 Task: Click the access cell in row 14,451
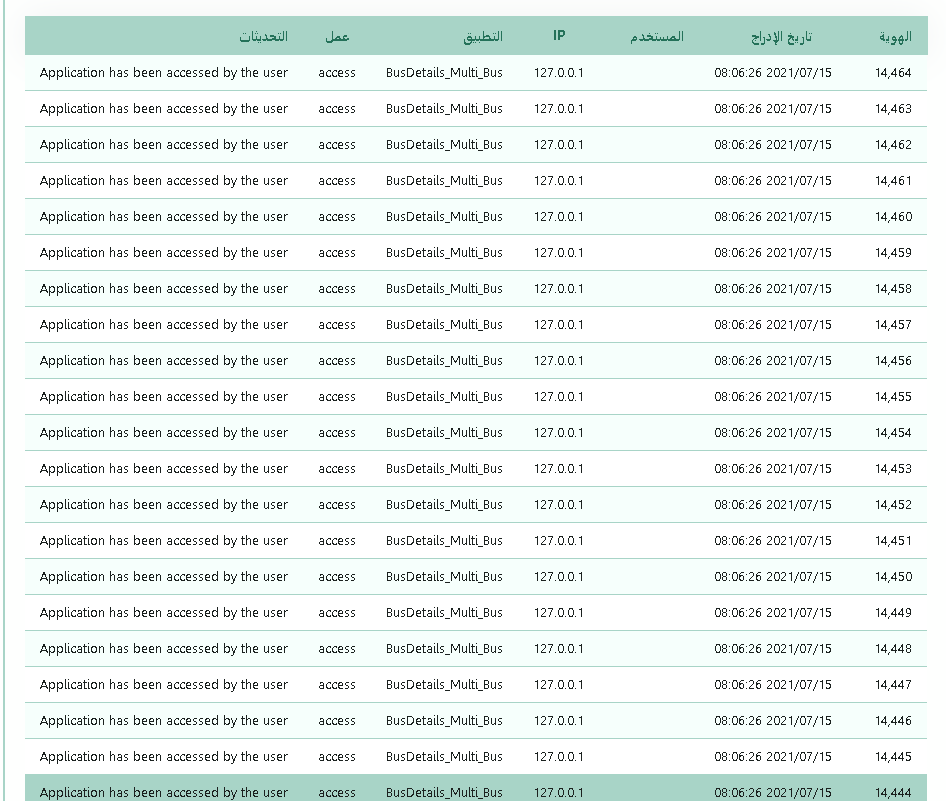pos(337,541)
